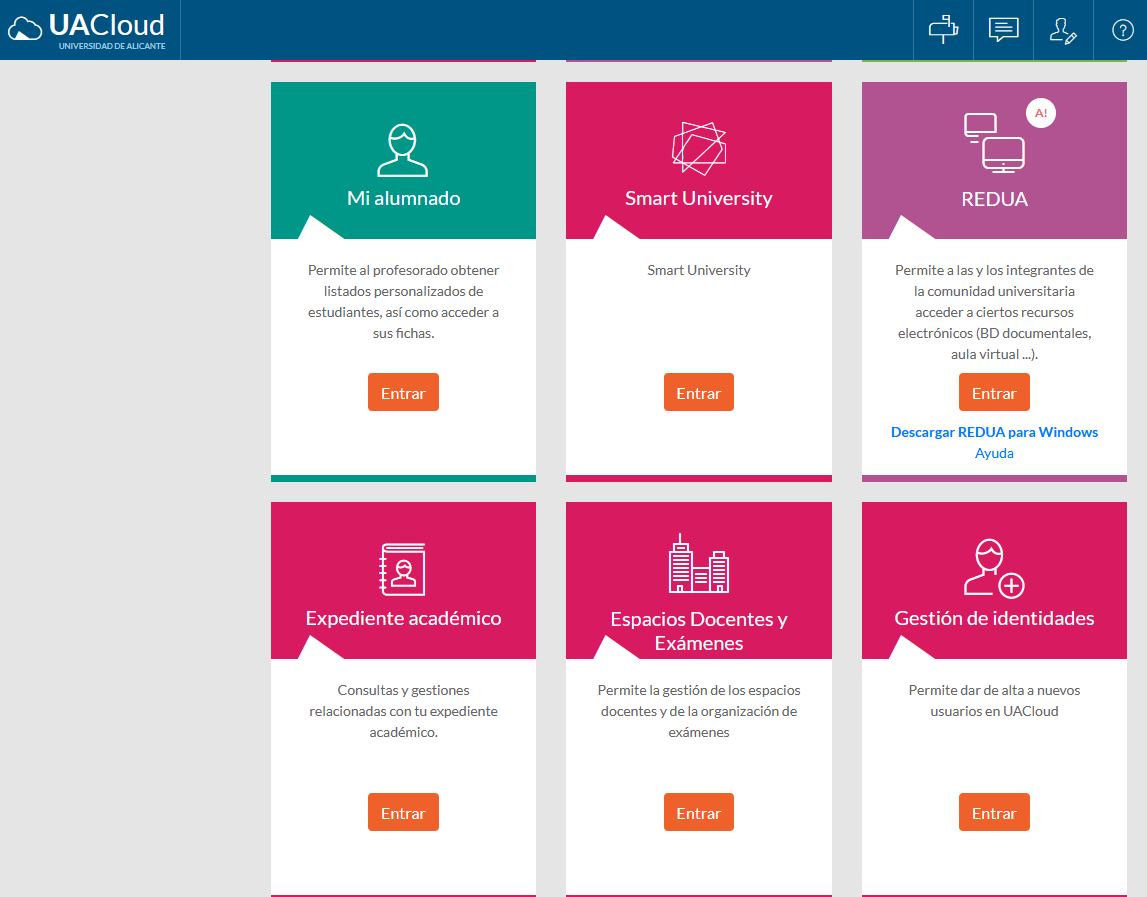Enter Espacios Docentes y Exámenes

click(699, 813)
